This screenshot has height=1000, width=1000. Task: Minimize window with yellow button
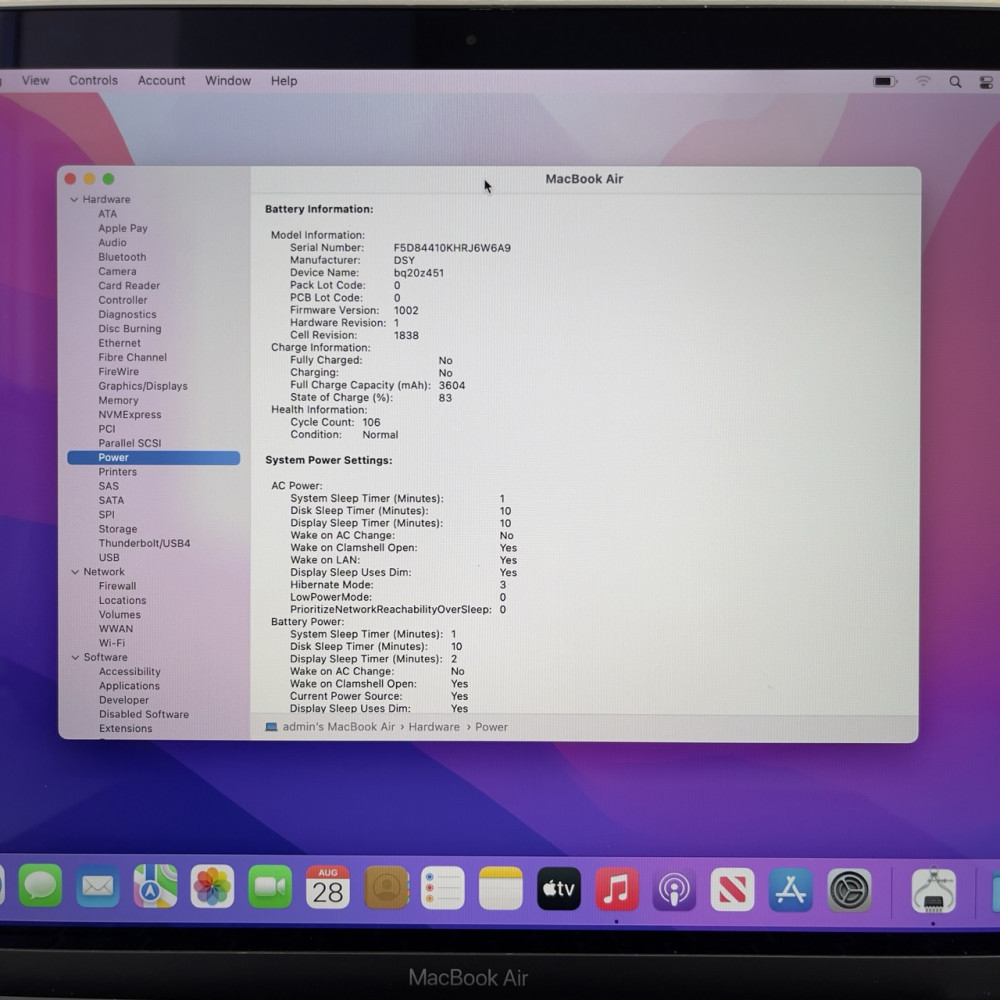(89, 179)
